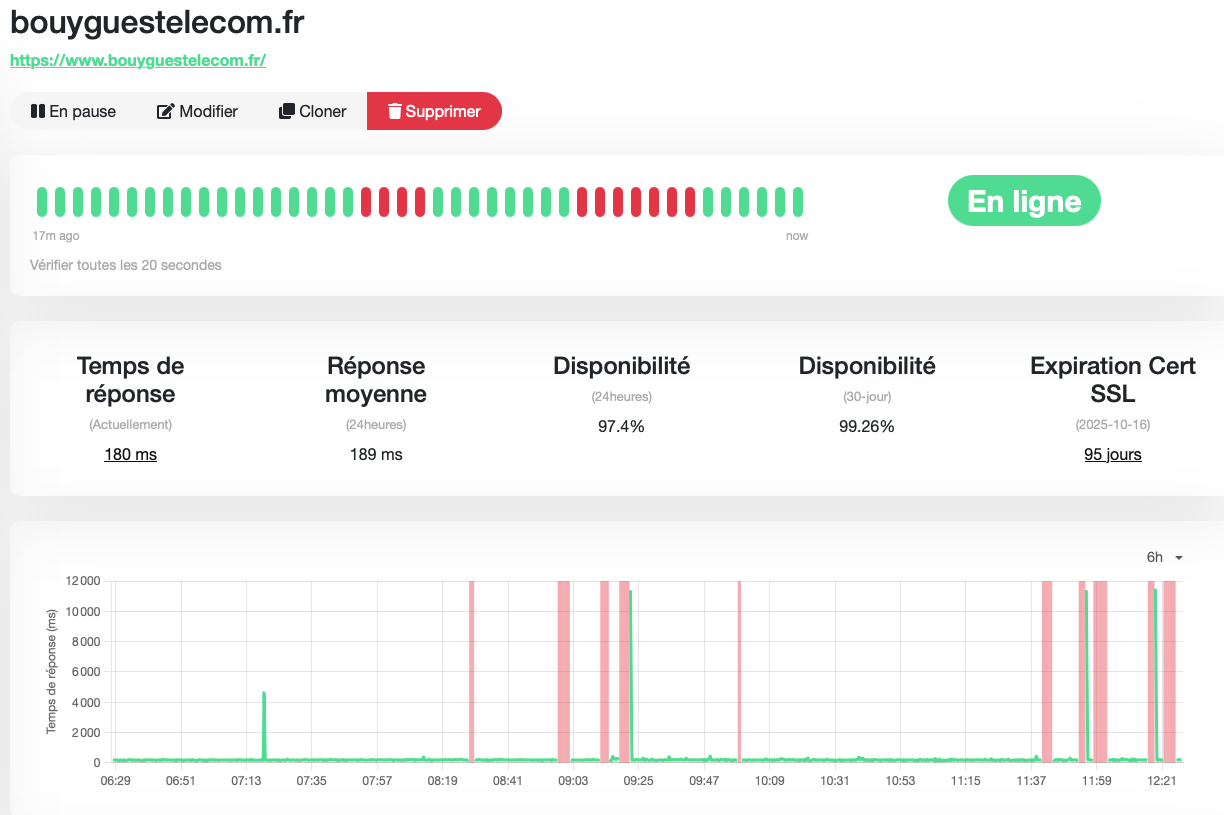The height and width of the screenshot is (815, 1224).
Task: Select the Cloner label to duplicate the monitor
Action: (323, 111)
